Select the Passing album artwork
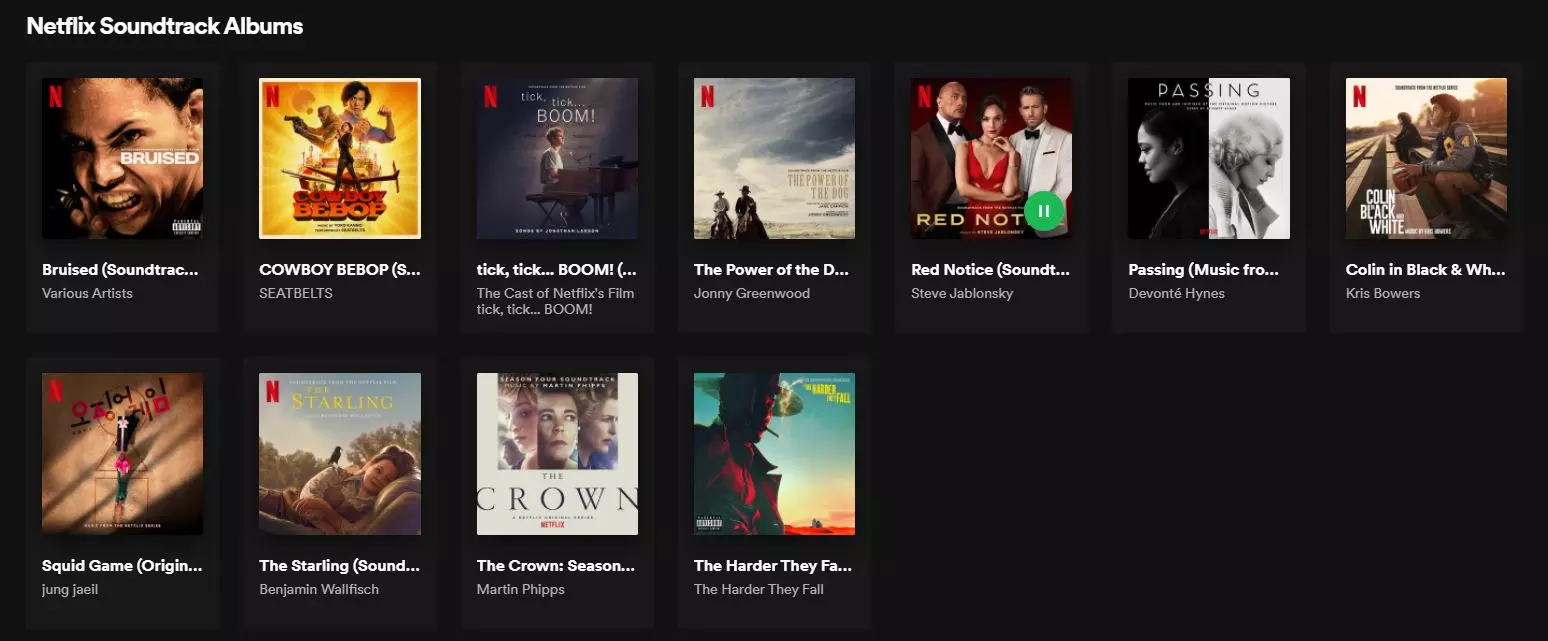 [x=1209, y=158]
